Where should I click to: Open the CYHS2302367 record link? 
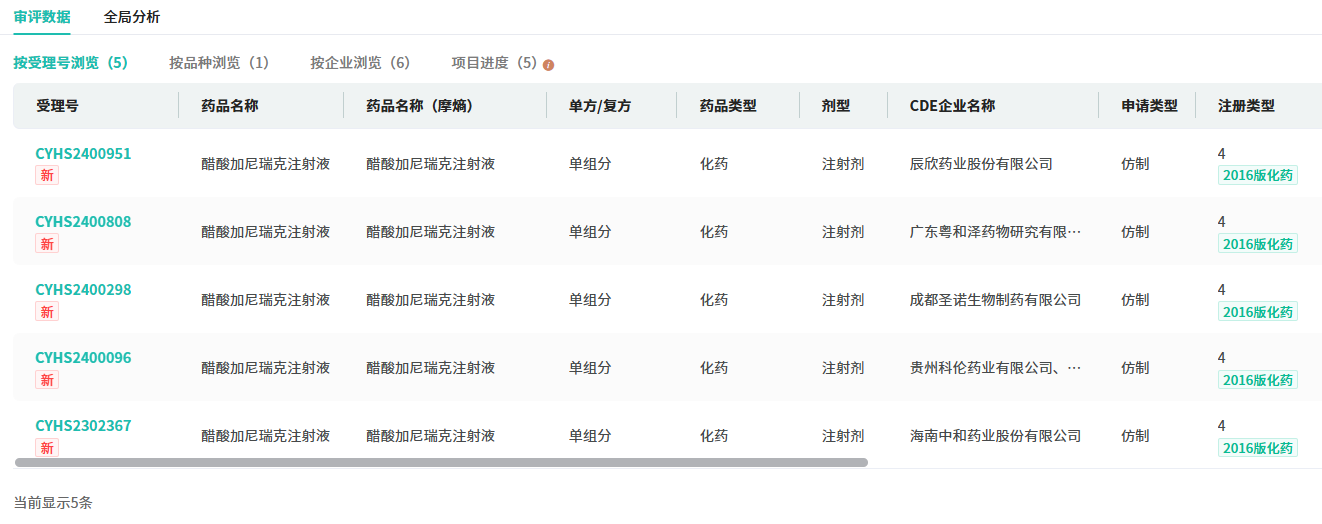click(83, 426)
